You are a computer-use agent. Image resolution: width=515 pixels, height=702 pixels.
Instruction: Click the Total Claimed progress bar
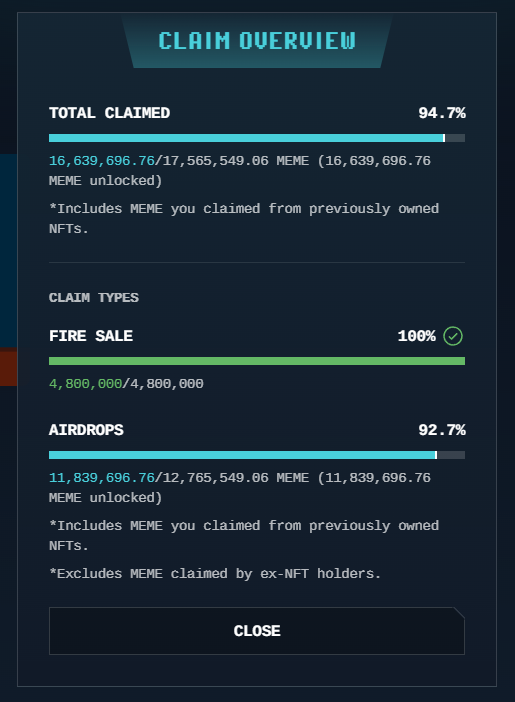click(x=257, y=138)
